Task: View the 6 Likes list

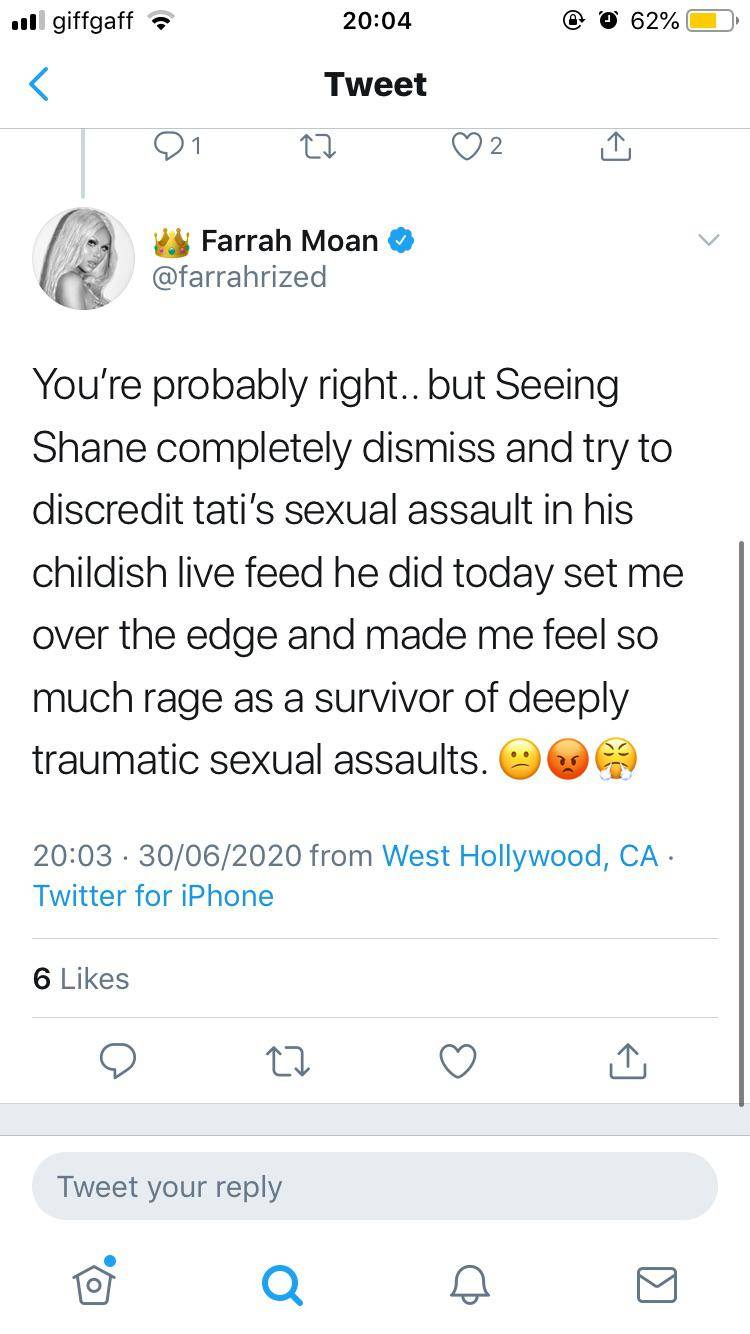Action: (x=80, y=980)
